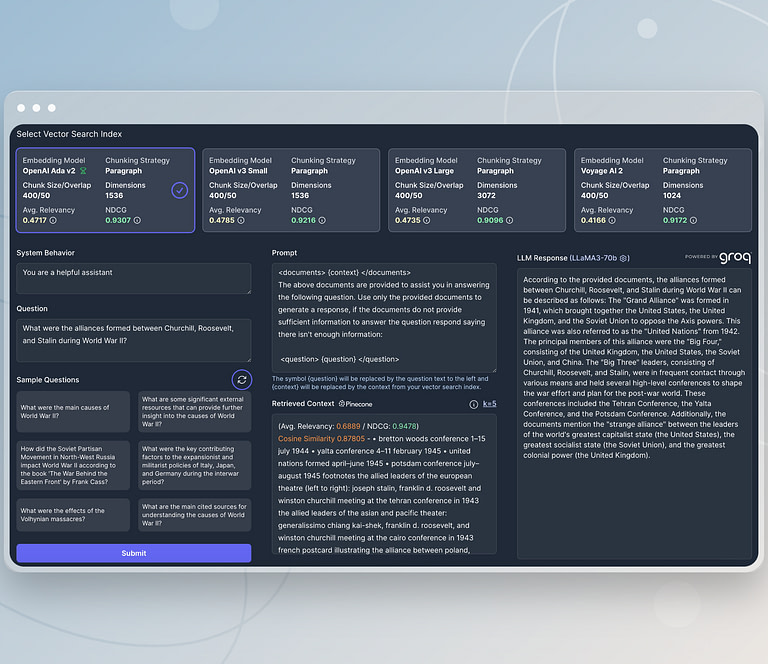
Task: Select the Voyage AI 2 index card
Action: click(663, 190)
